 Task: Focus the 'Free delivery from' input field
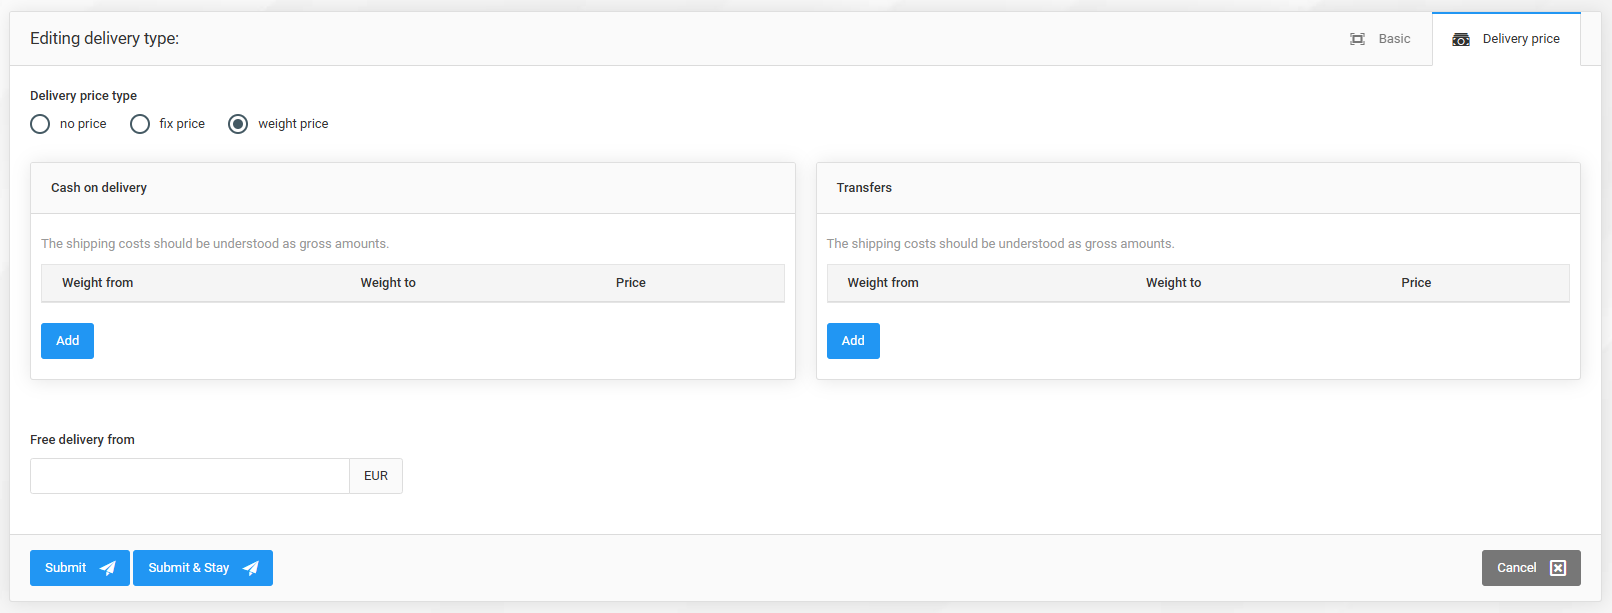coord(190,476)
